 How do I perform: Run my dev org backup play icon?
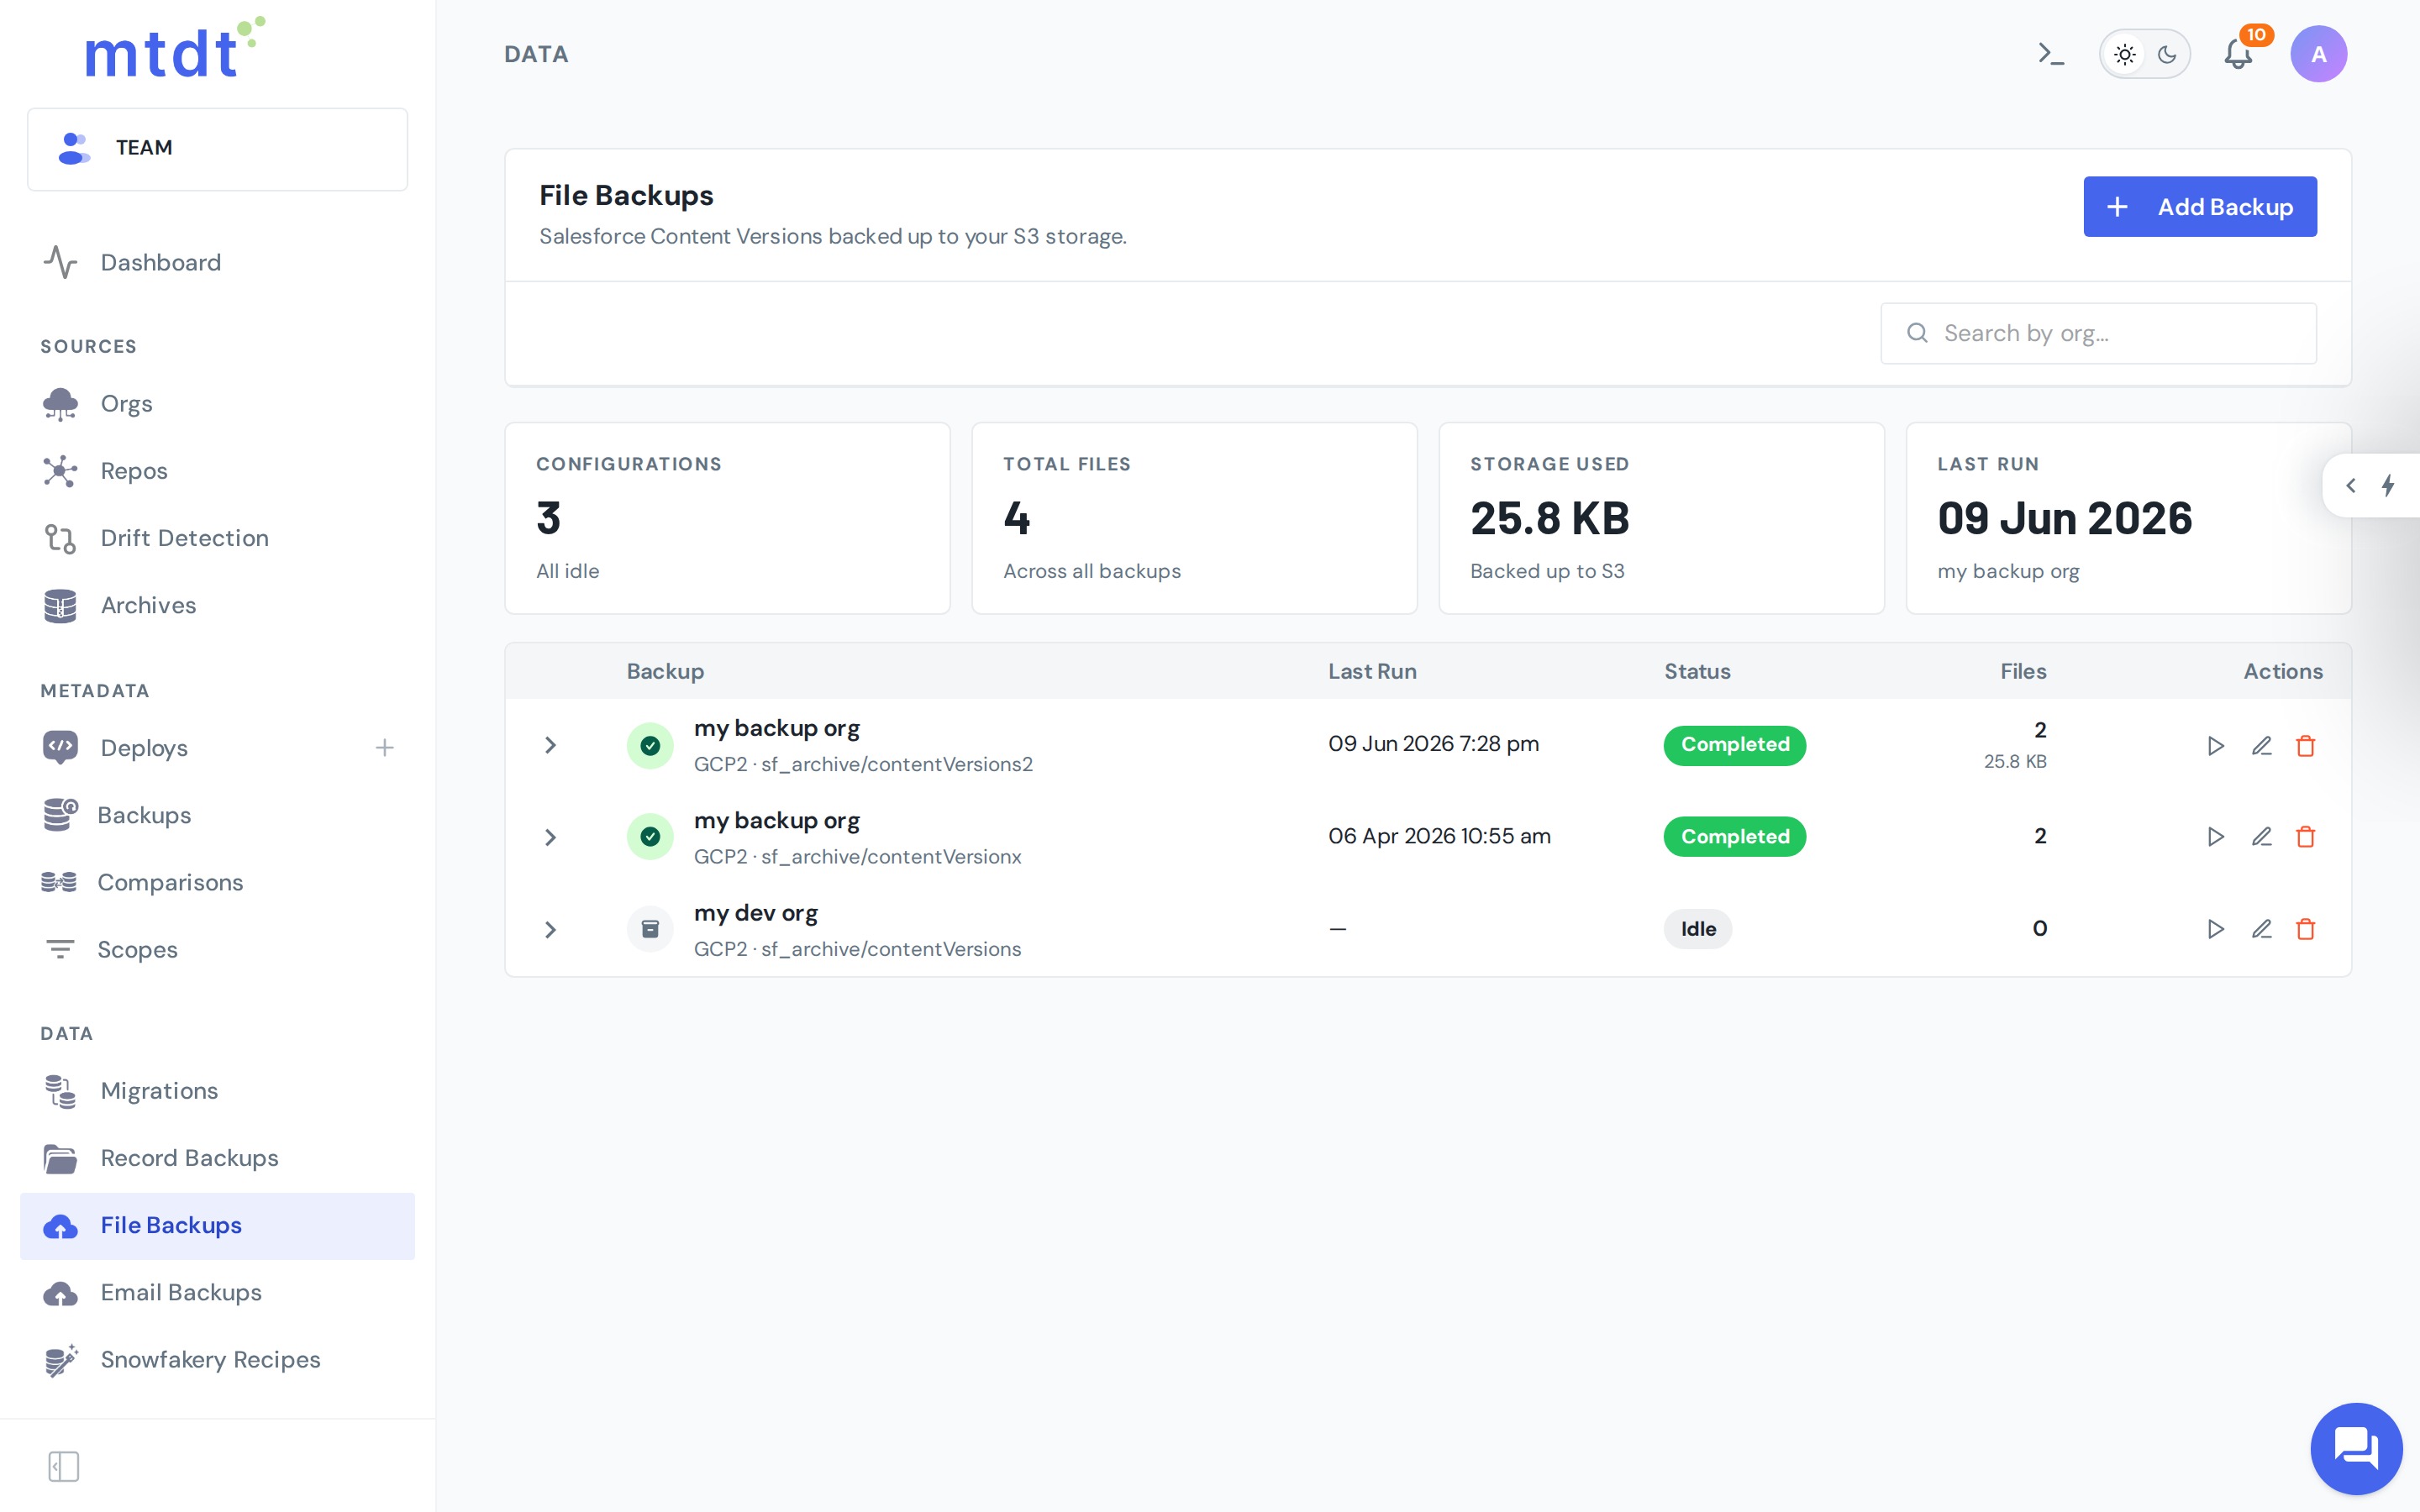click(x=2216, y=929)
